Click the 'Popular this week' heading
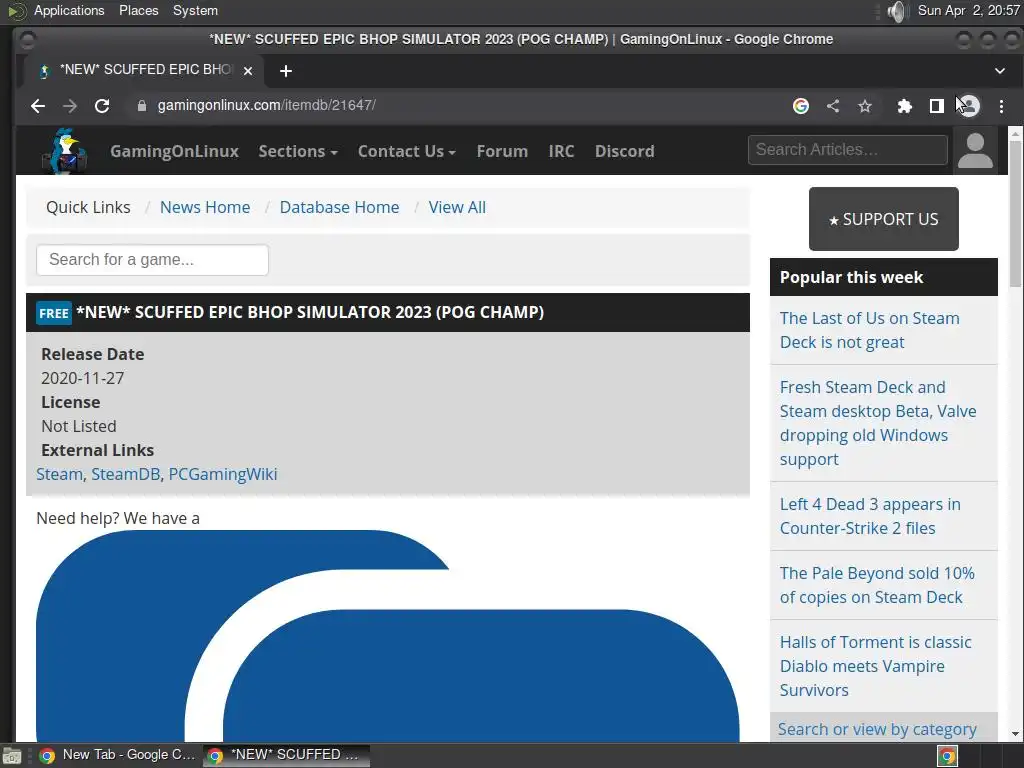 [x=852, y=277]
